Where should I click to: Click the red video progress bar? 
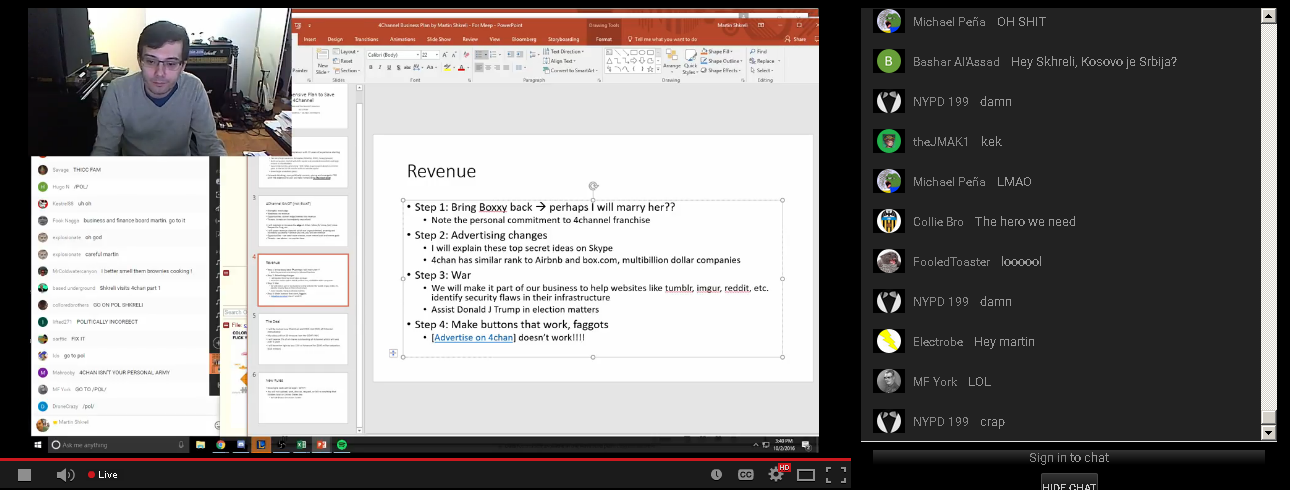(x=425, y=459)
